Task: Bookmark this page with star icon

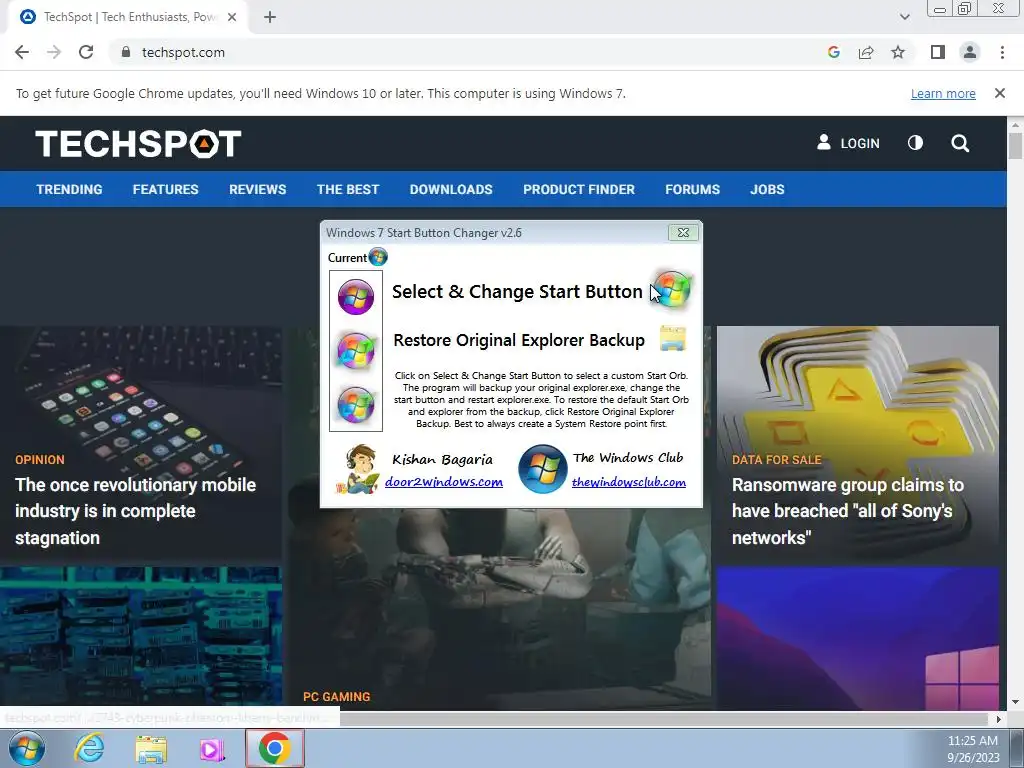Action: [x=898, y=52]
